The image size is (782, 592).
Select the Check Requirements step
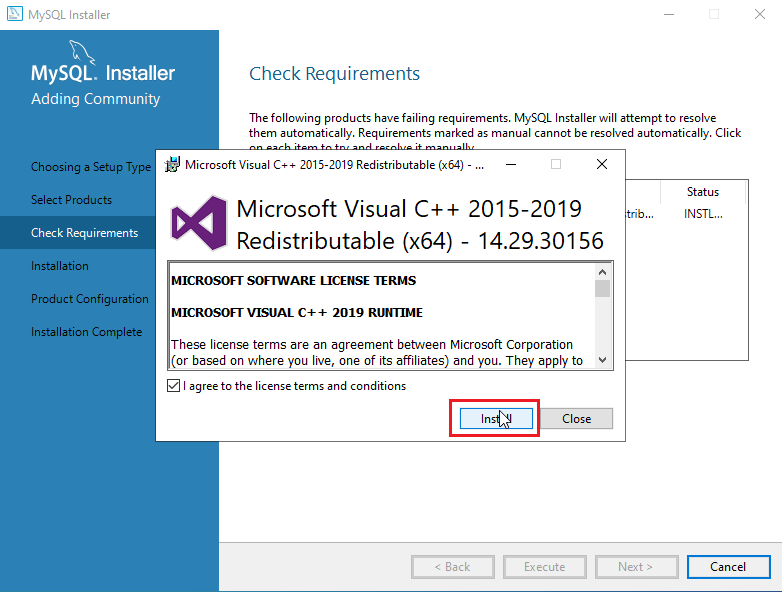[x=84, y=232]
